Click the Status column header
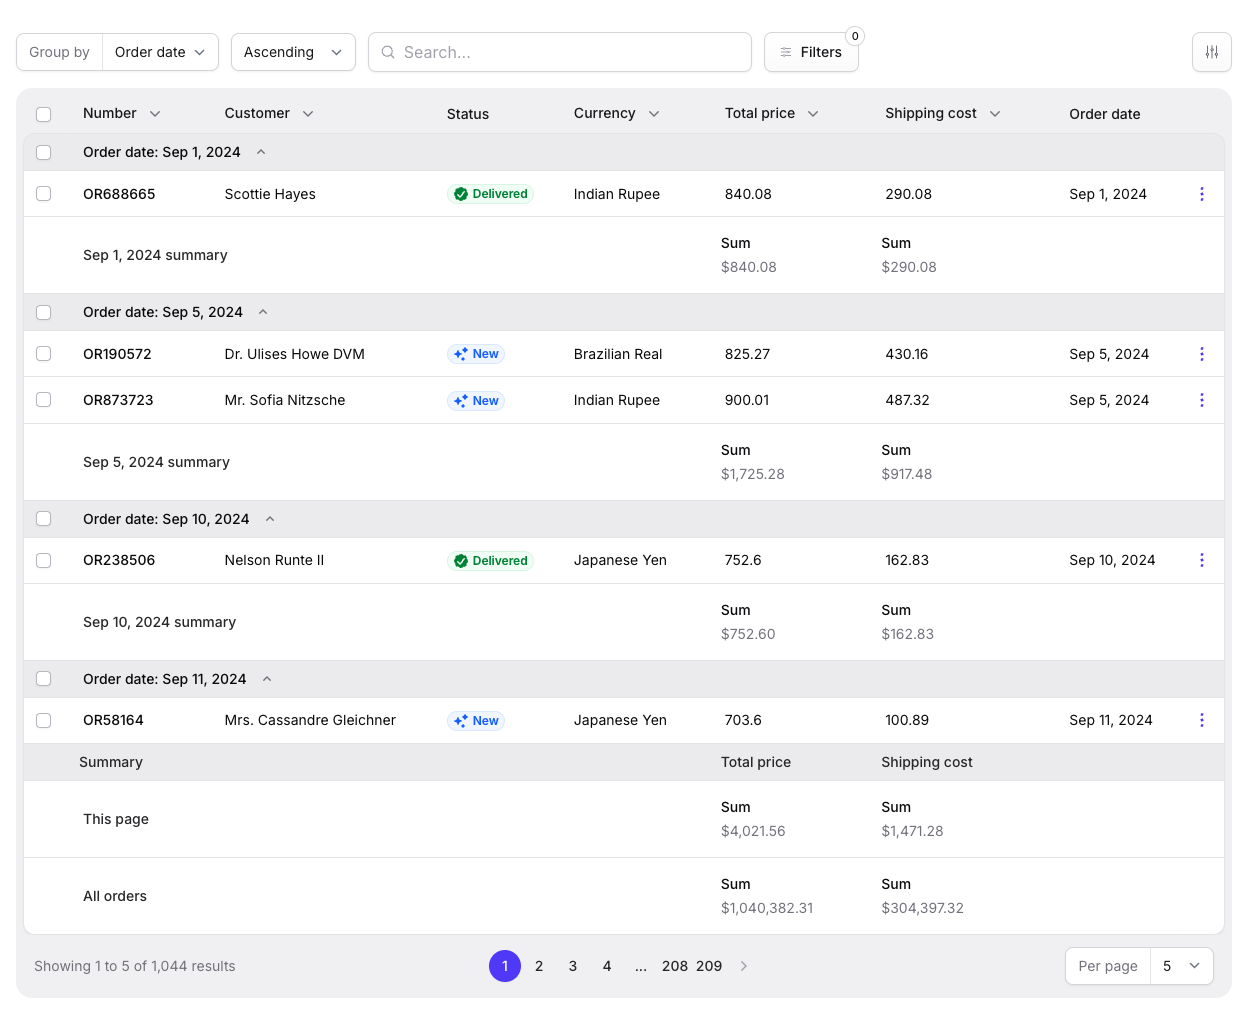The image size is (1248, 1013). click(x=468, y=114)
